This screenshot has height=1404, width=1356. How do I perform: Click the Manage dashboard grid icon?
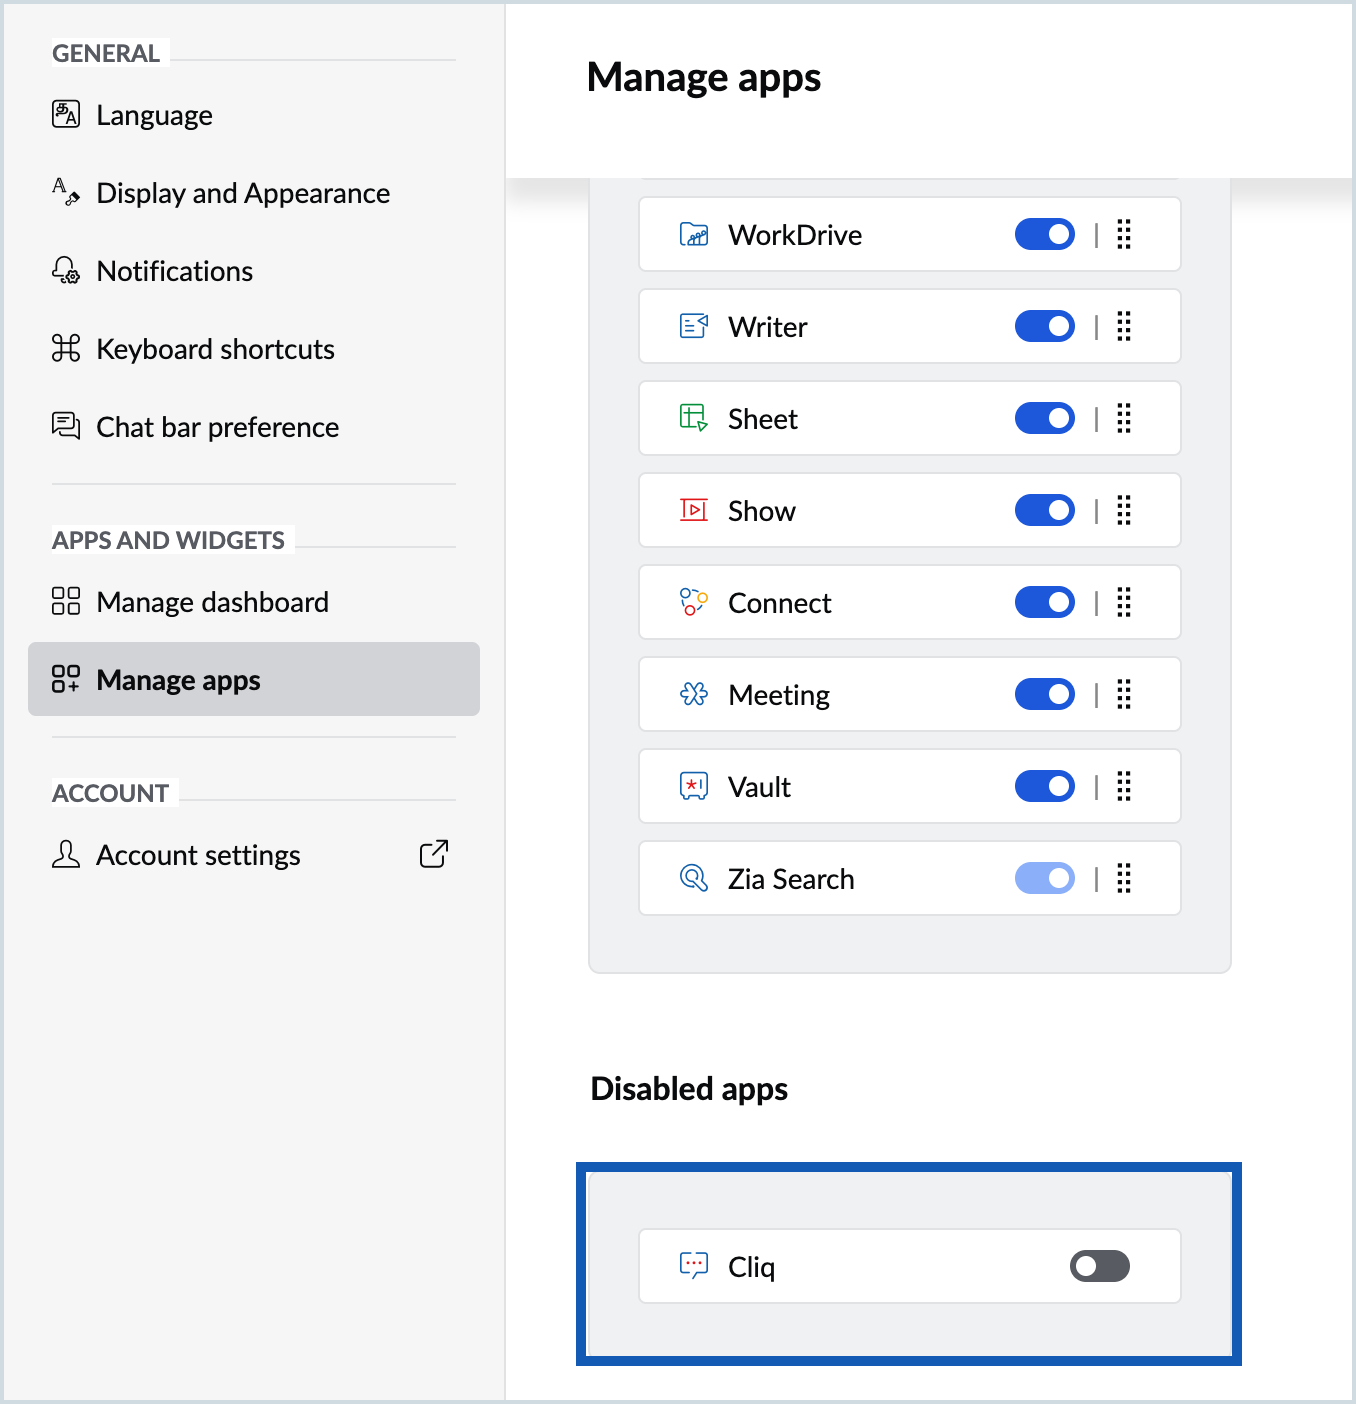pyautogui.click(x=66, y=601)
